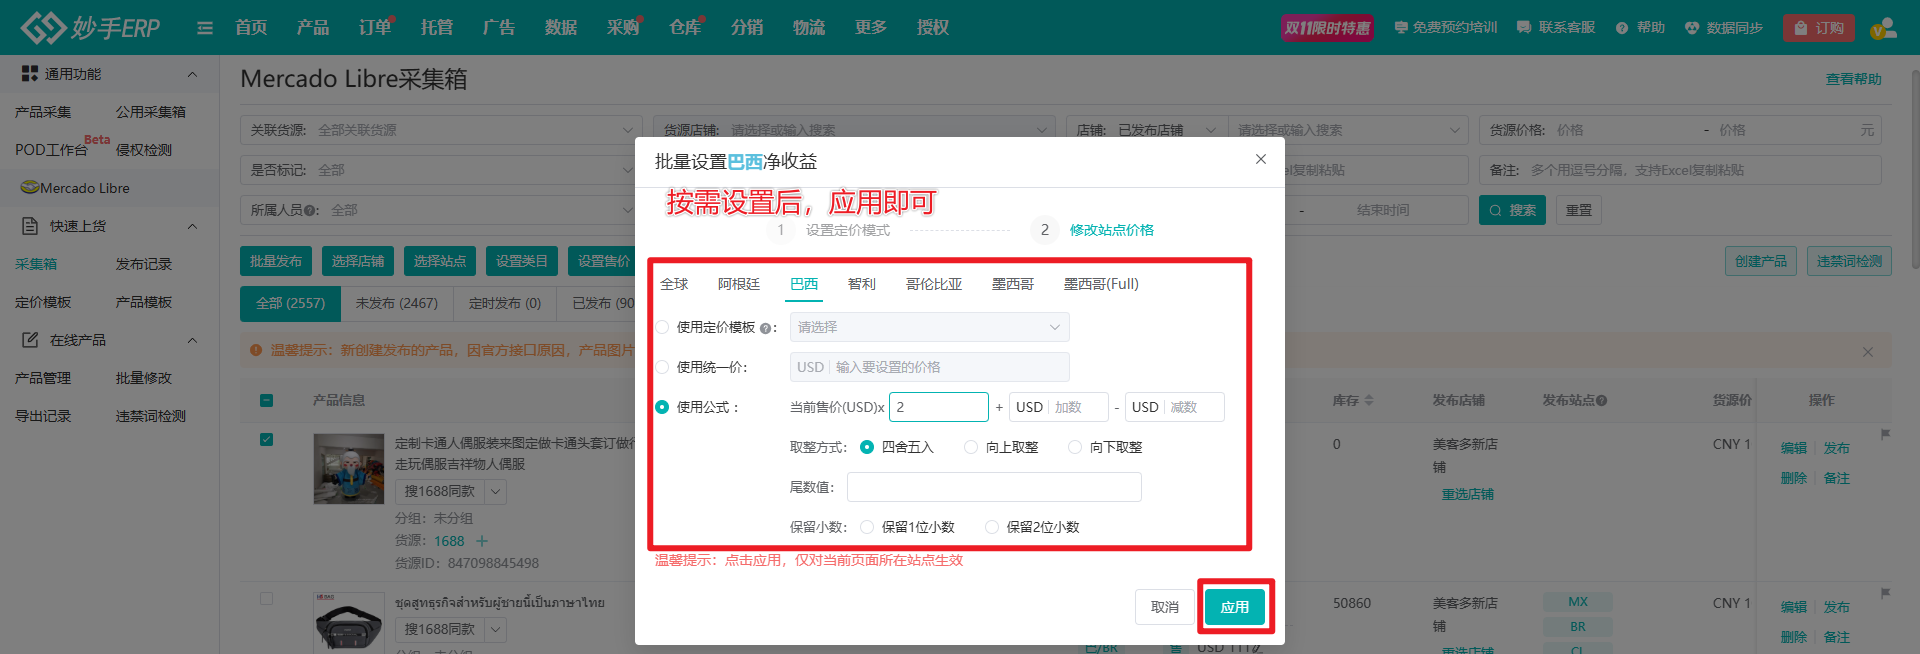
Task: Click the 取消 cancel button
Action: pyautogui.click(x=1165, y=607)
